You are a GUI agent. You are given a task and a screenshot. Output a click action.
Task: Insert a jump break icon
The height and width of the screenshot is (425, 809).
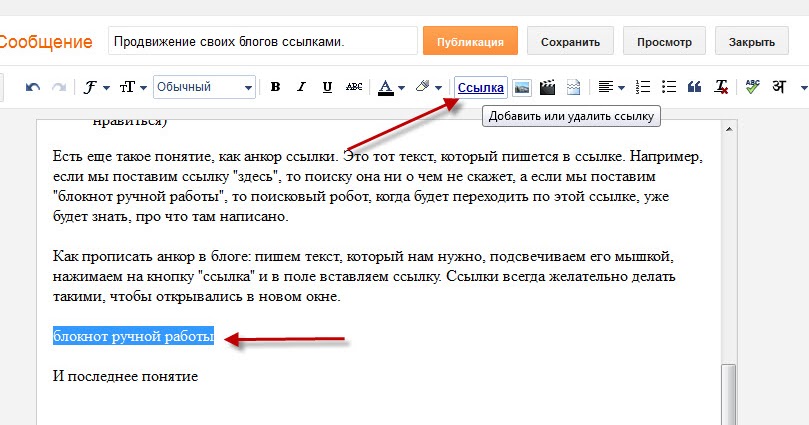point(573,87)
